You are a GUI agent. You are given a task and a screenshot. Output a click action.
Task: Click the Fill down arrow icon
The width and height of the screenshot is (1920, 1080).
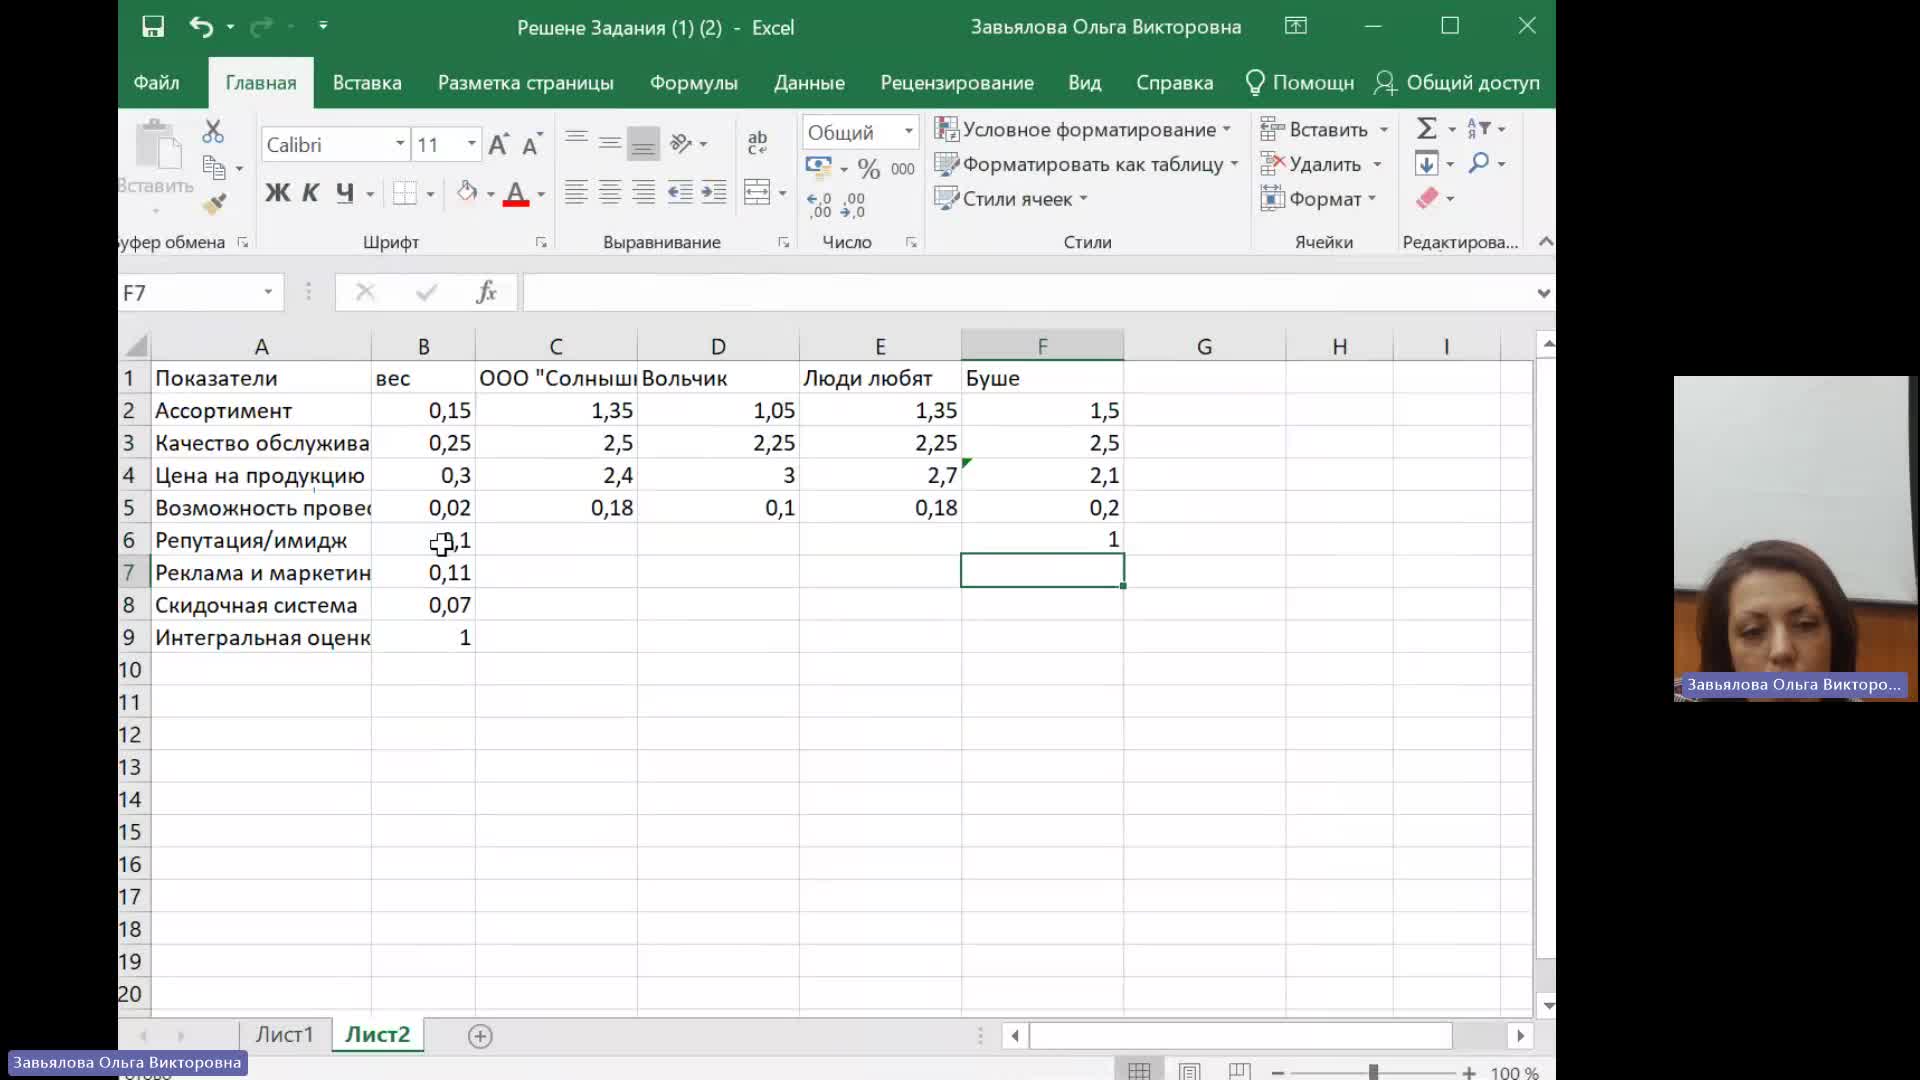tap(1427, 163)
